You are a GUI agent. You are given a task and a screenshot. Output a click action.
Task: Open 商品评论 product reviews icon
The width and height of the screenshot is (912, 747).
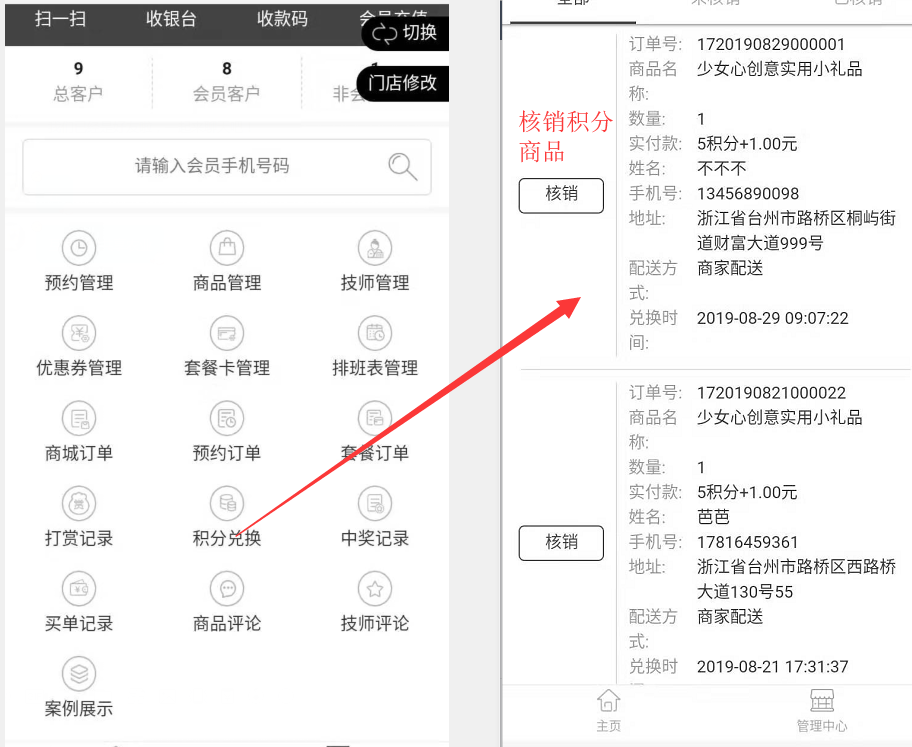(227, 589)
